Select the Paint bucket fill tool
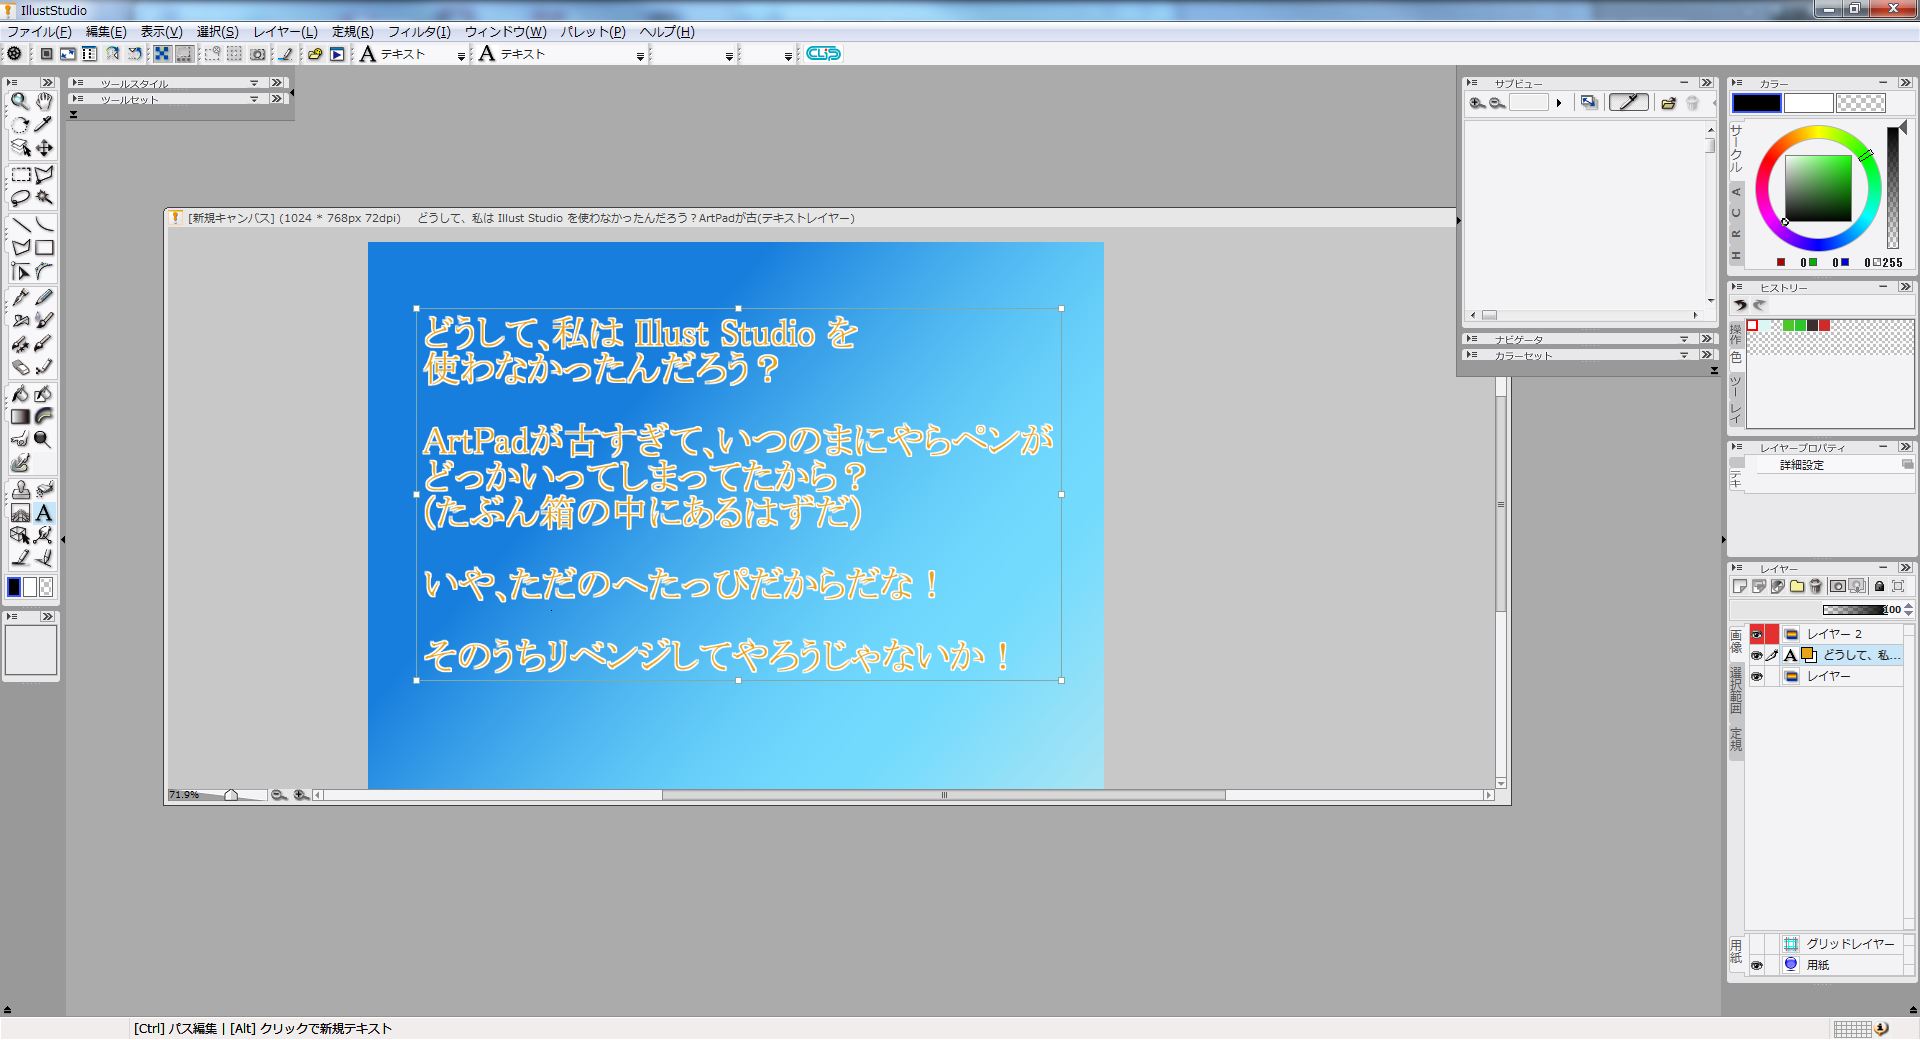 click(19, 394)
